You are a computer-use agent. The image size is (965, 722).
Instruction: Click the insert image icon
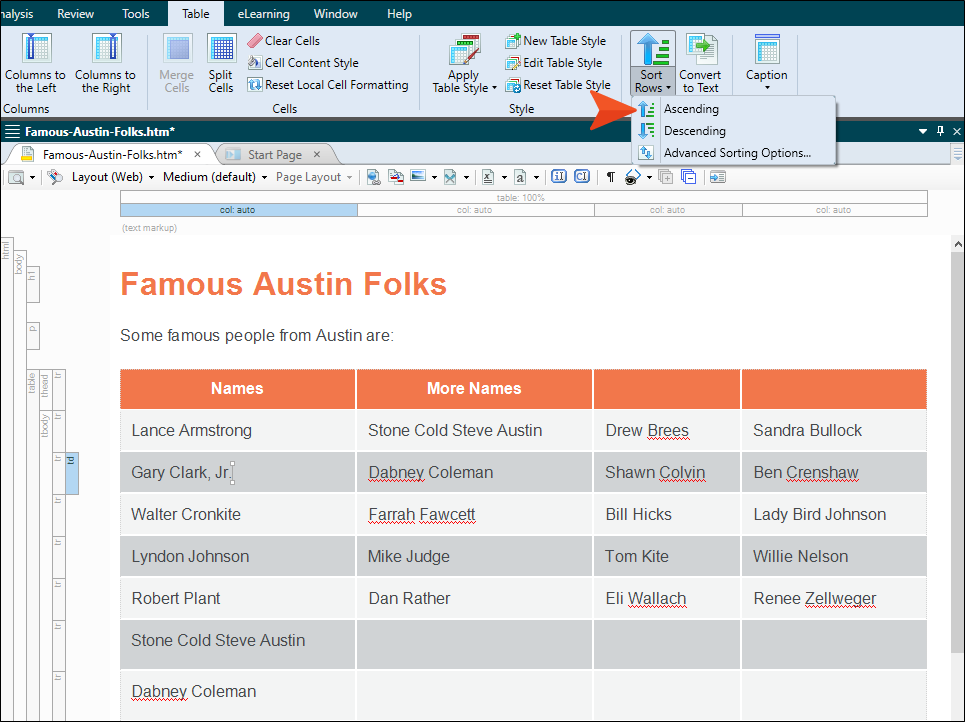418,177
